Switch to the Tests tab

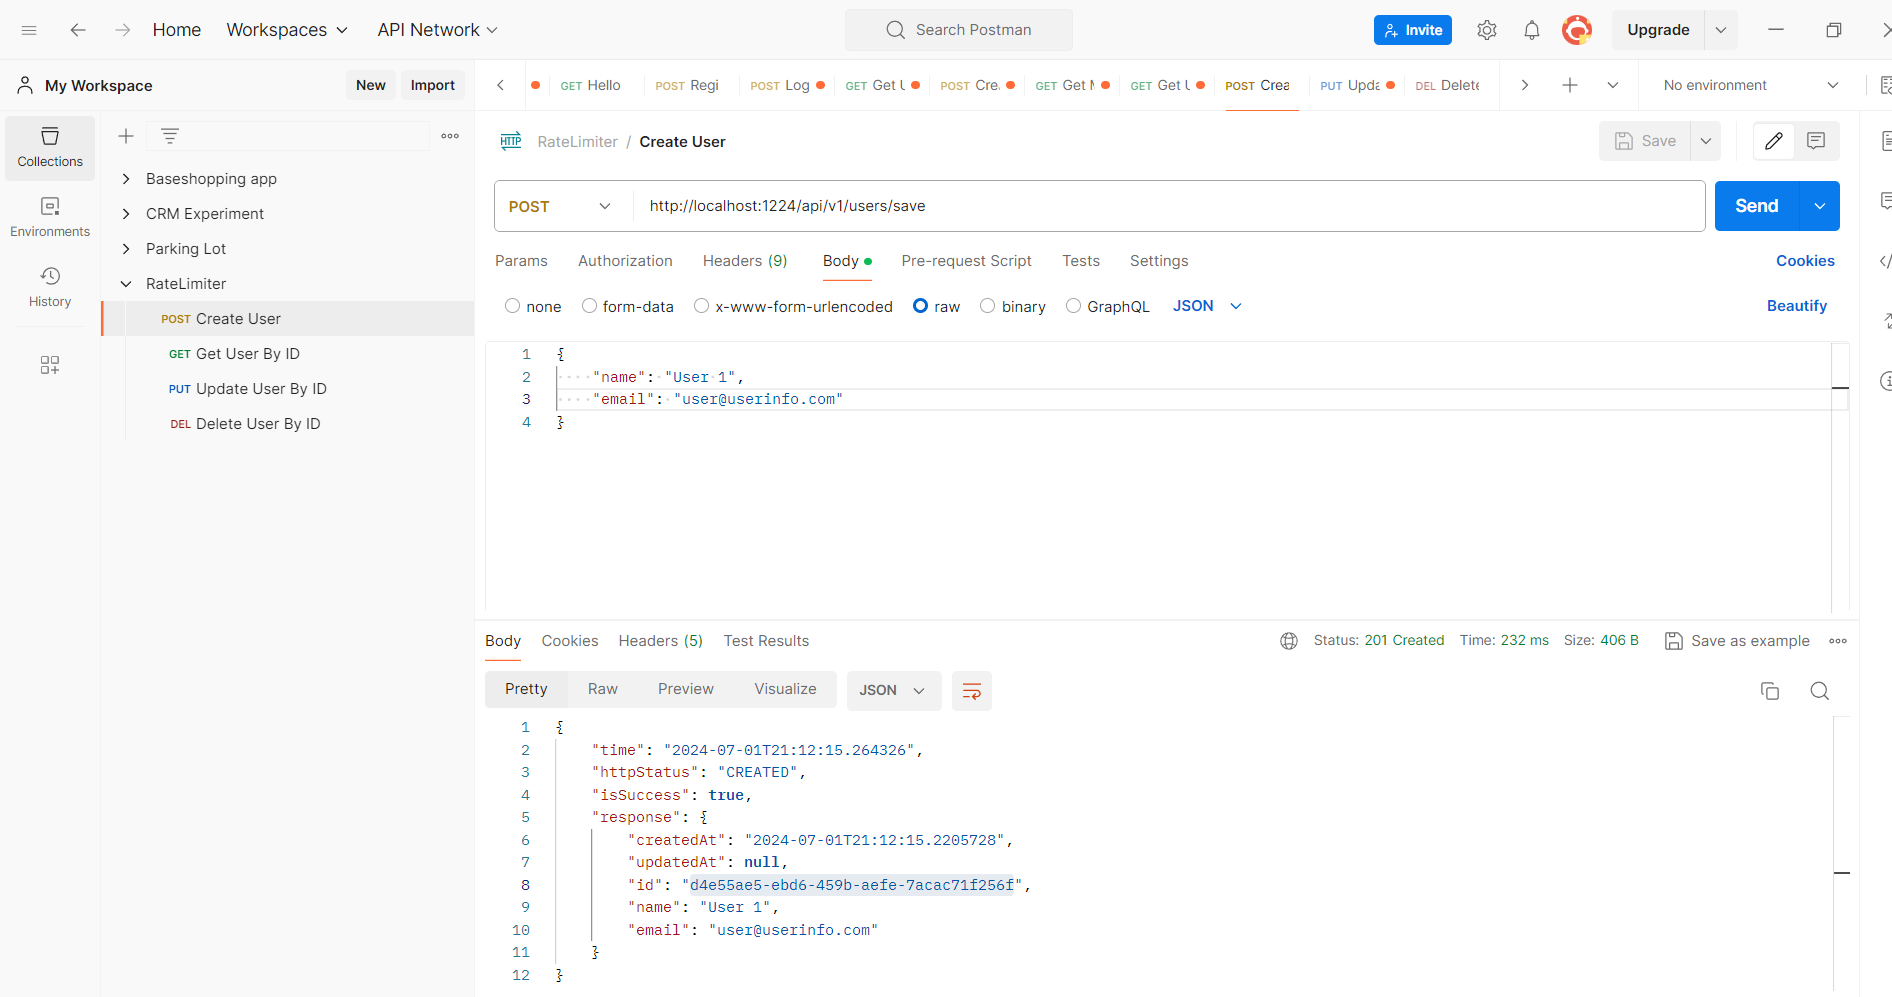1081,261
